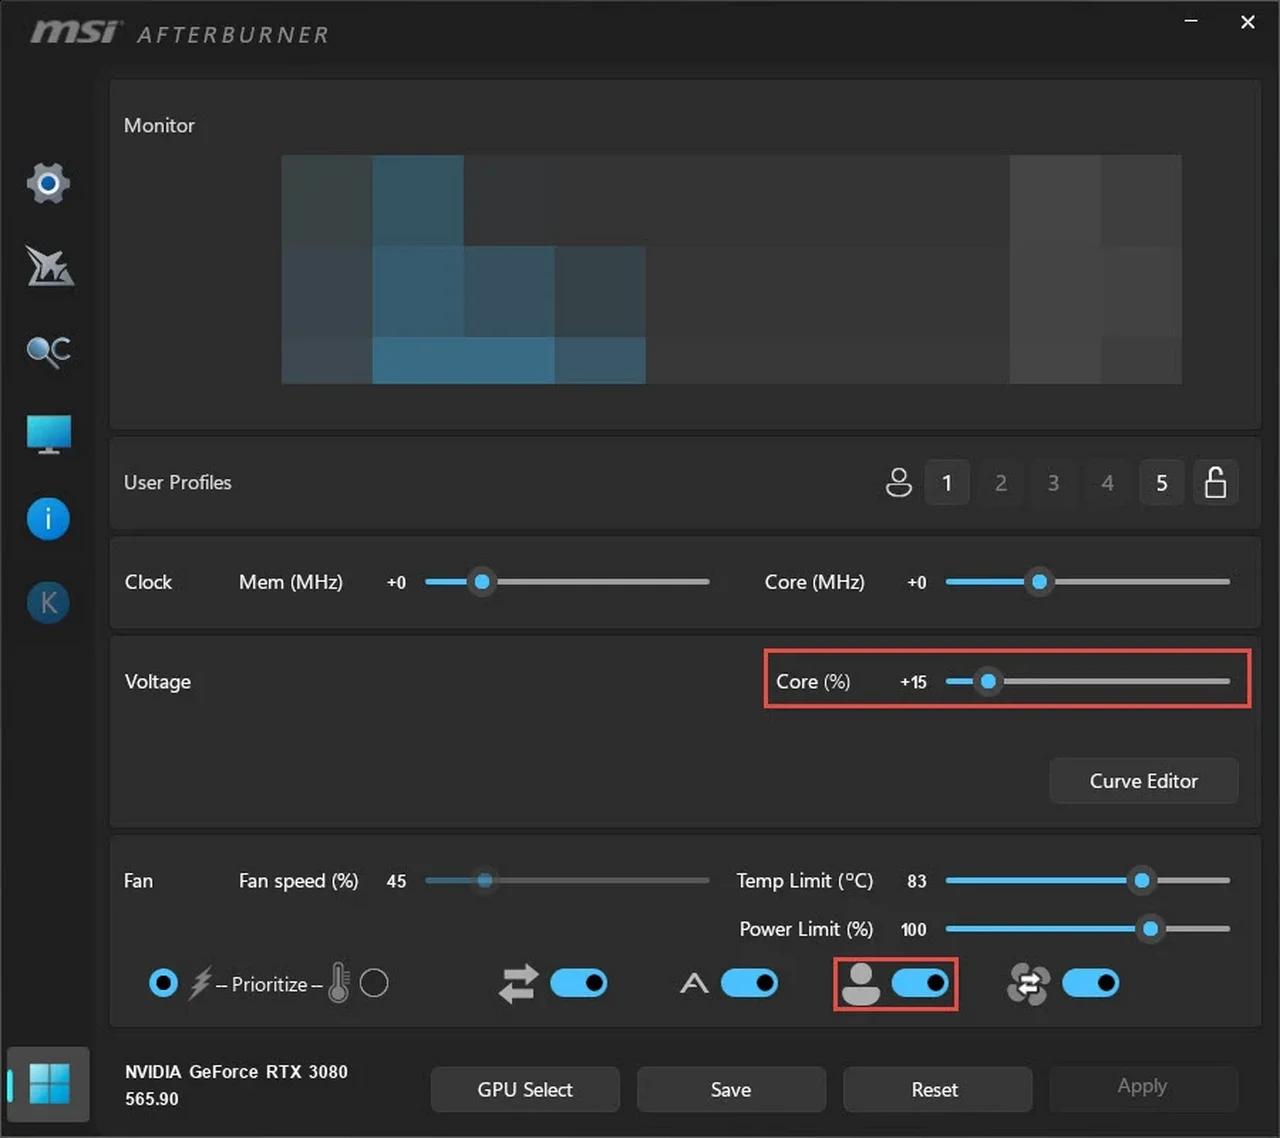This screenshot has width=1280, height=1138.
Task: Toggle the clock synchronization switch
Action: (580, 983)
